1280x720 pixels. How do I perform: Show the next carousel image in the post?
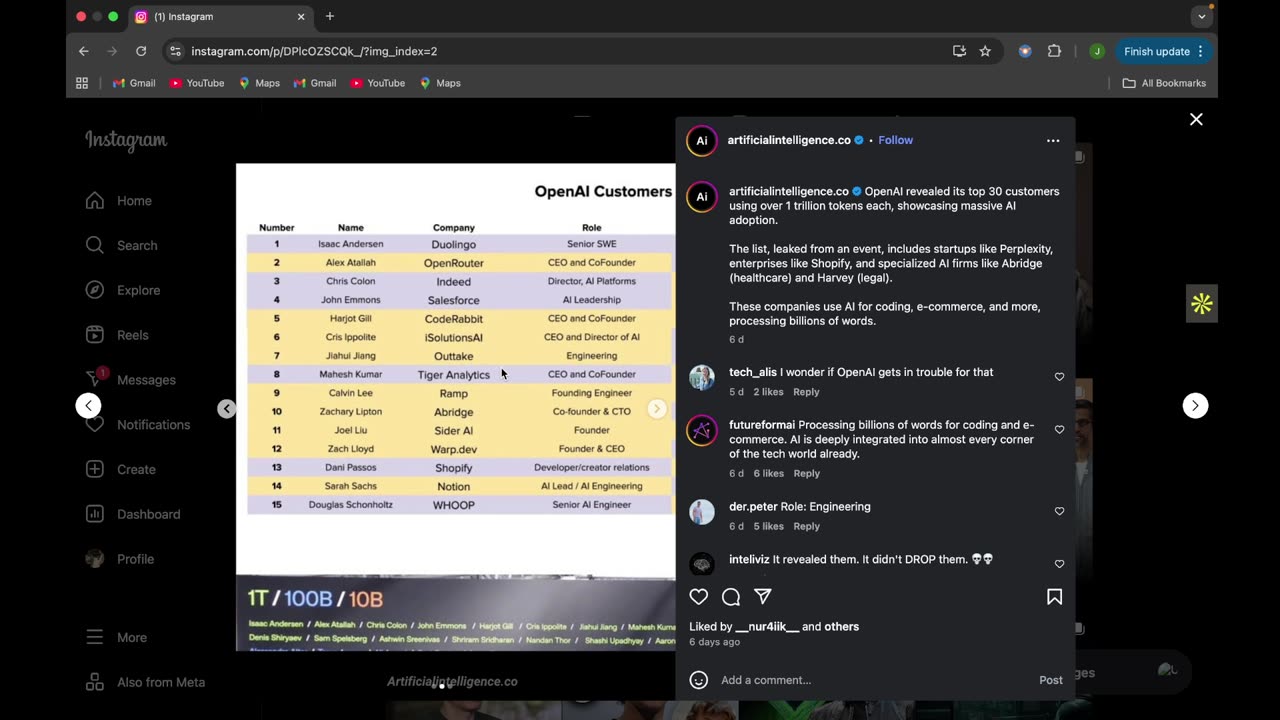pyautogui.click(x=657, y=408)
